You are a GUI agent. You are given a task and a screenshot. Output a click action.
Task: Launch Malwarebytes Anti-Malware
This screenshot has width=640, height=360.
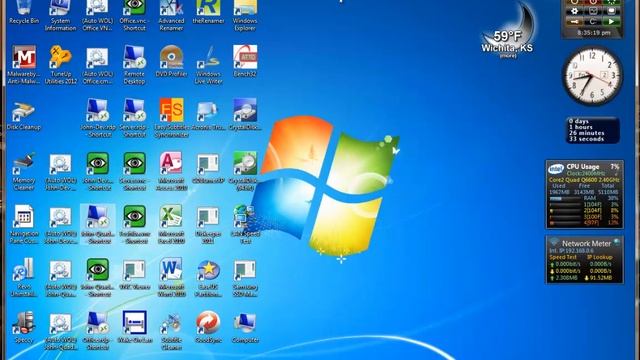(24, 64)
